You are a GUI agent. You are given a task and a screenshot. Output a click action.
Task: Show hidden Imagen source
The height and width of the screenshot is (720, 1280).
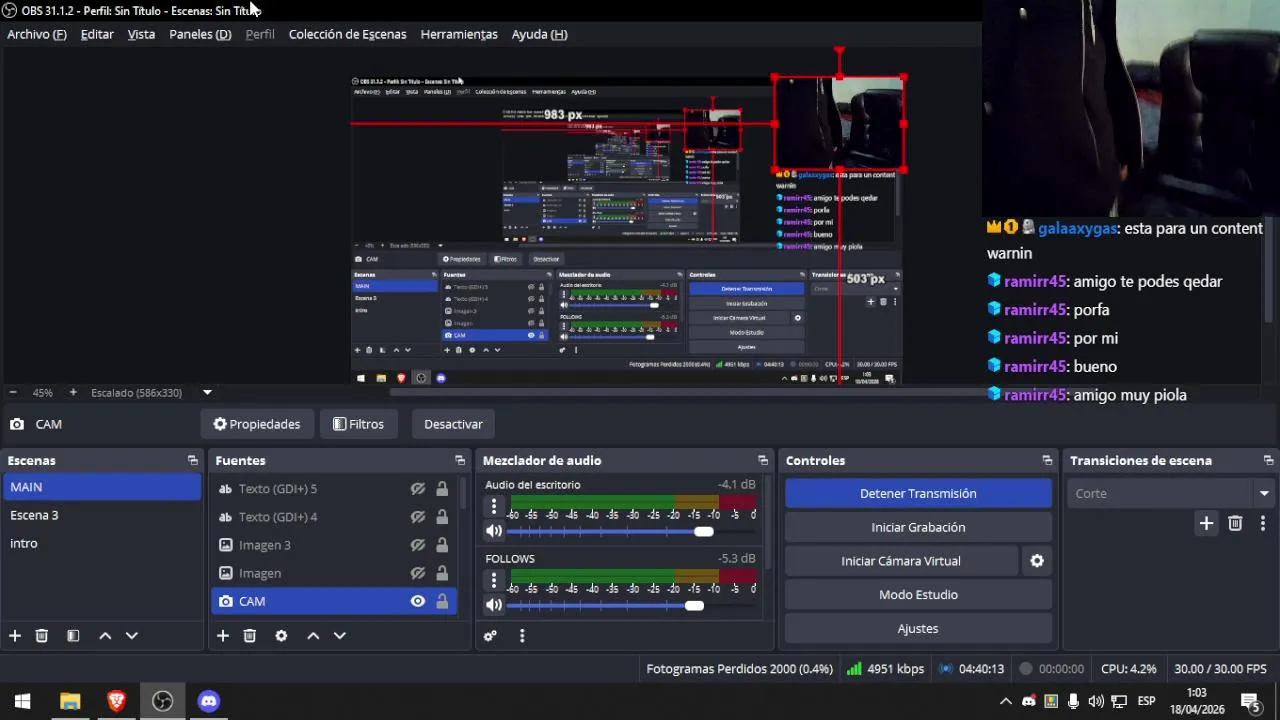pyautogui.click(x=418, y=573)
